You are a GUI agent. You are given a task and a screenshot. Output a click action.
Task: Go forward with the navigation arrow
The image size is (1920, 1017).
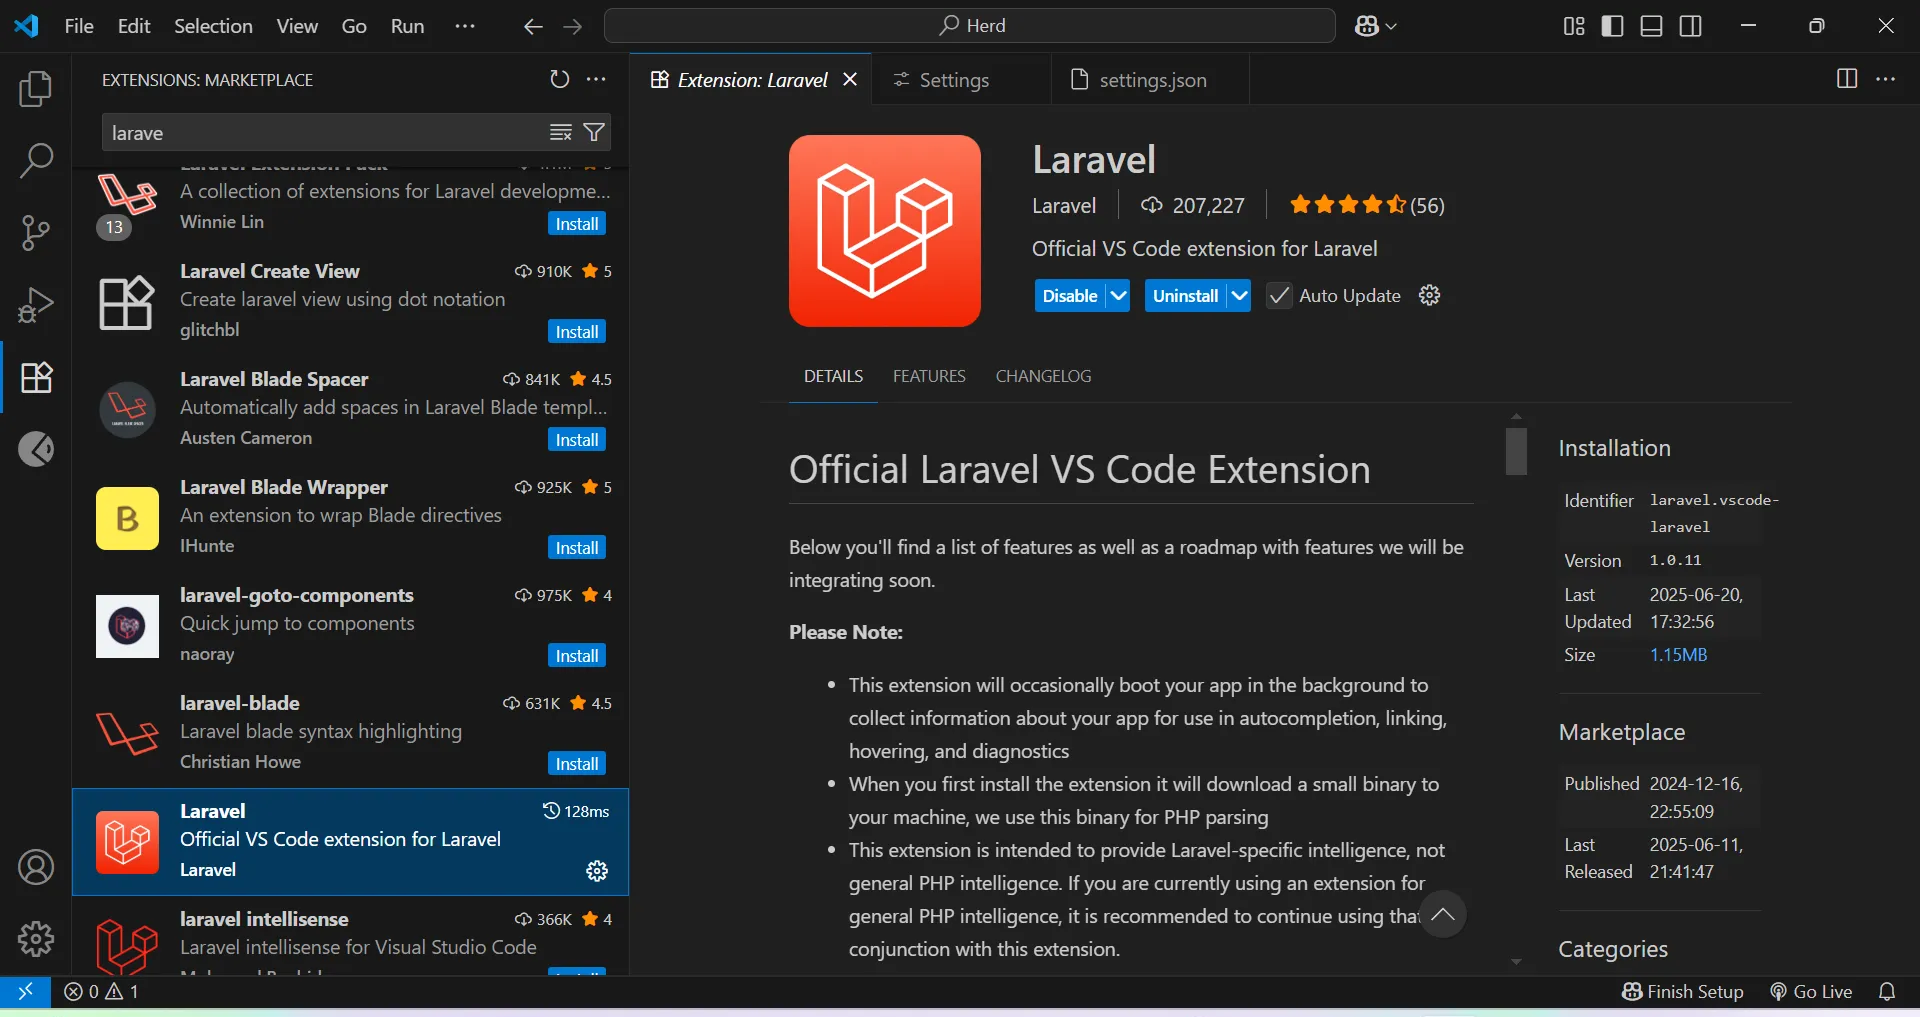click(572, 26)
